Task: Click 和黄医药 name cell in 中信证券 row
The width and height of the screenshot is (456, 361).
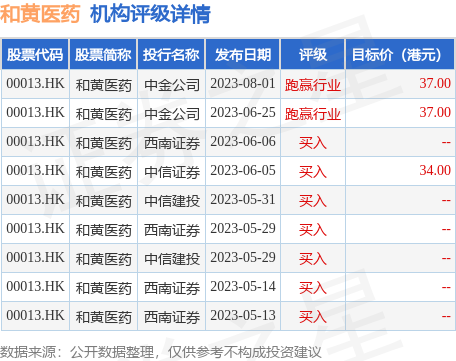Action: pyautogui.click(x=104, y=172)
